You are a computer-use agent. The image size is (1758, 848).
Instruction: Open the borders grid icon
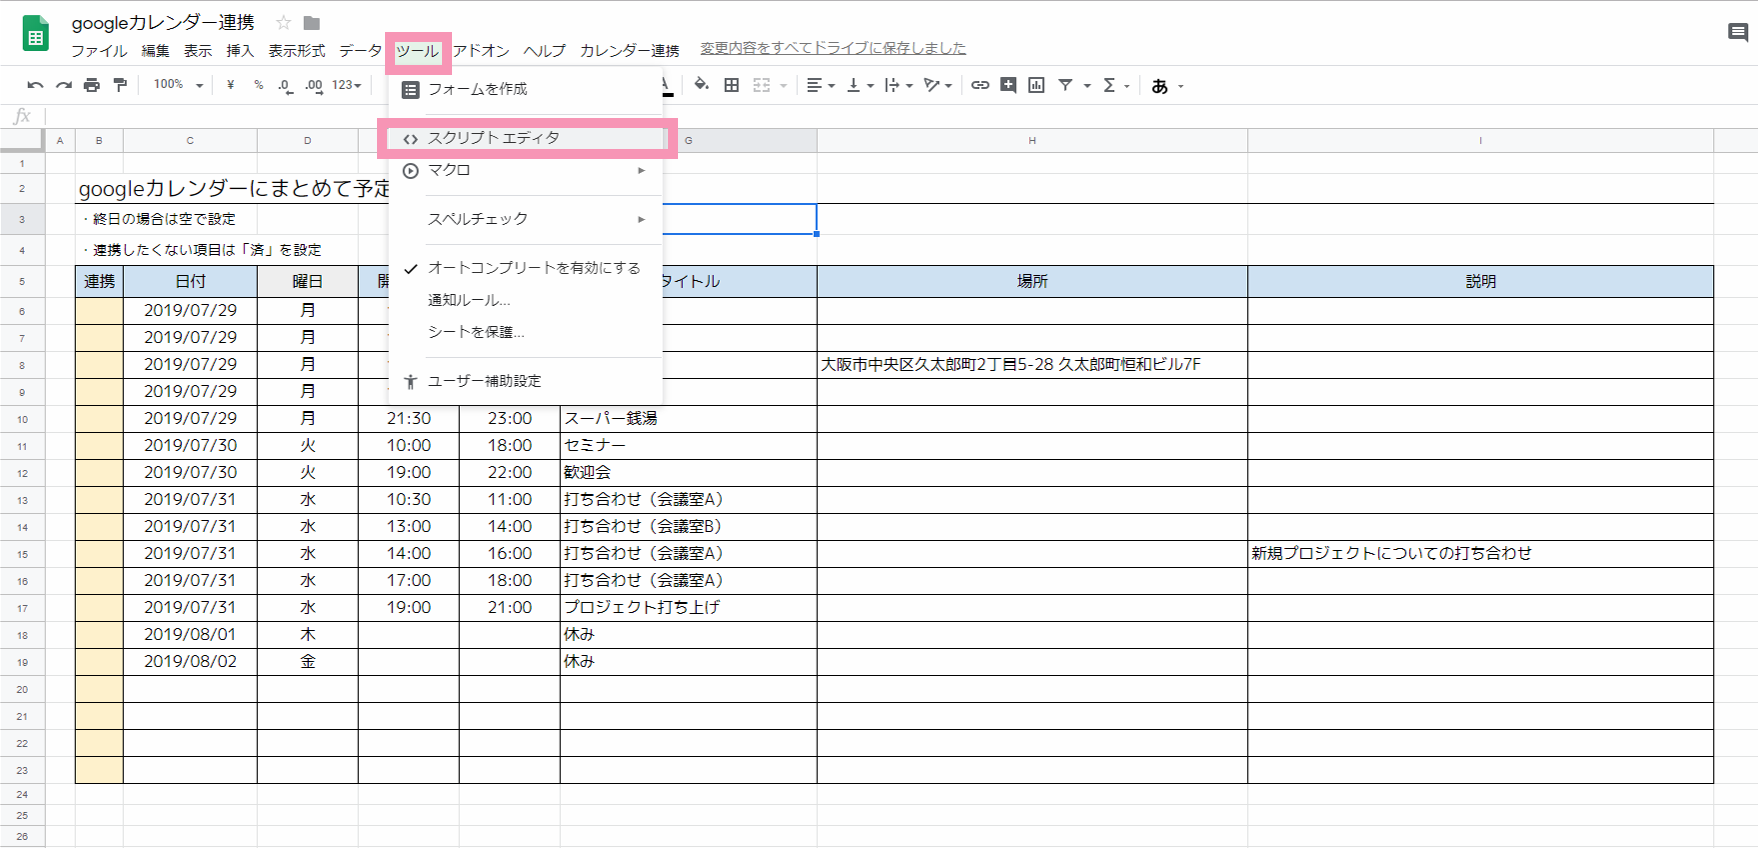pyautogui.click(x=732, y=86)
